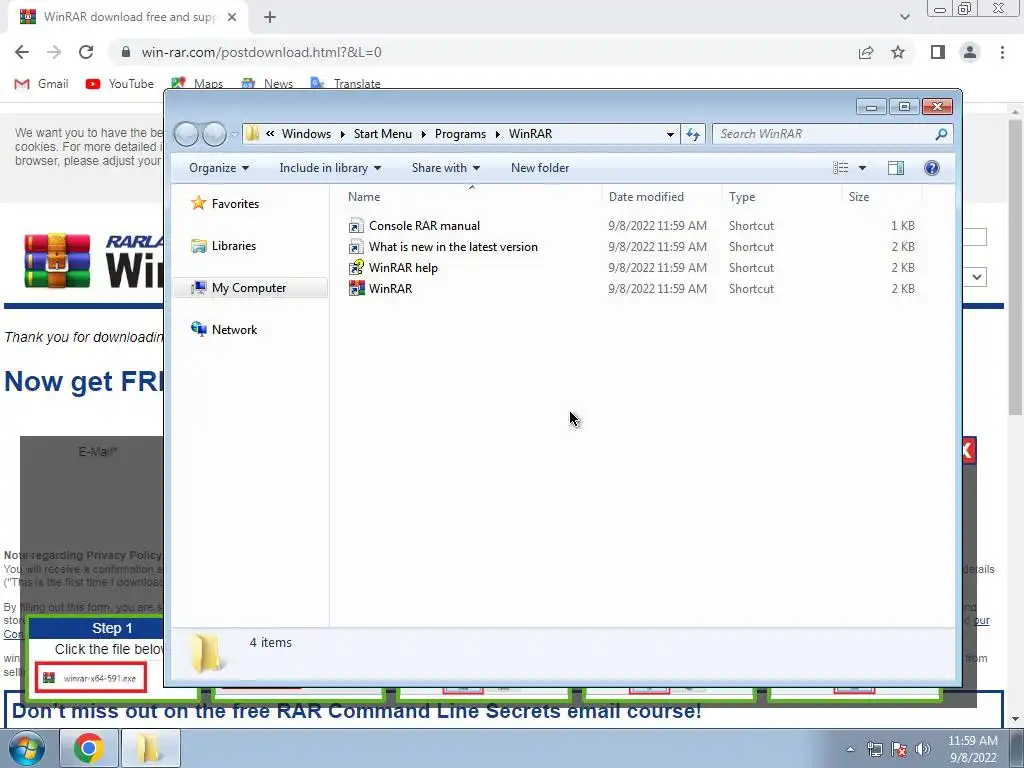
Task: Sort files by the Type column
Action: 782,197
